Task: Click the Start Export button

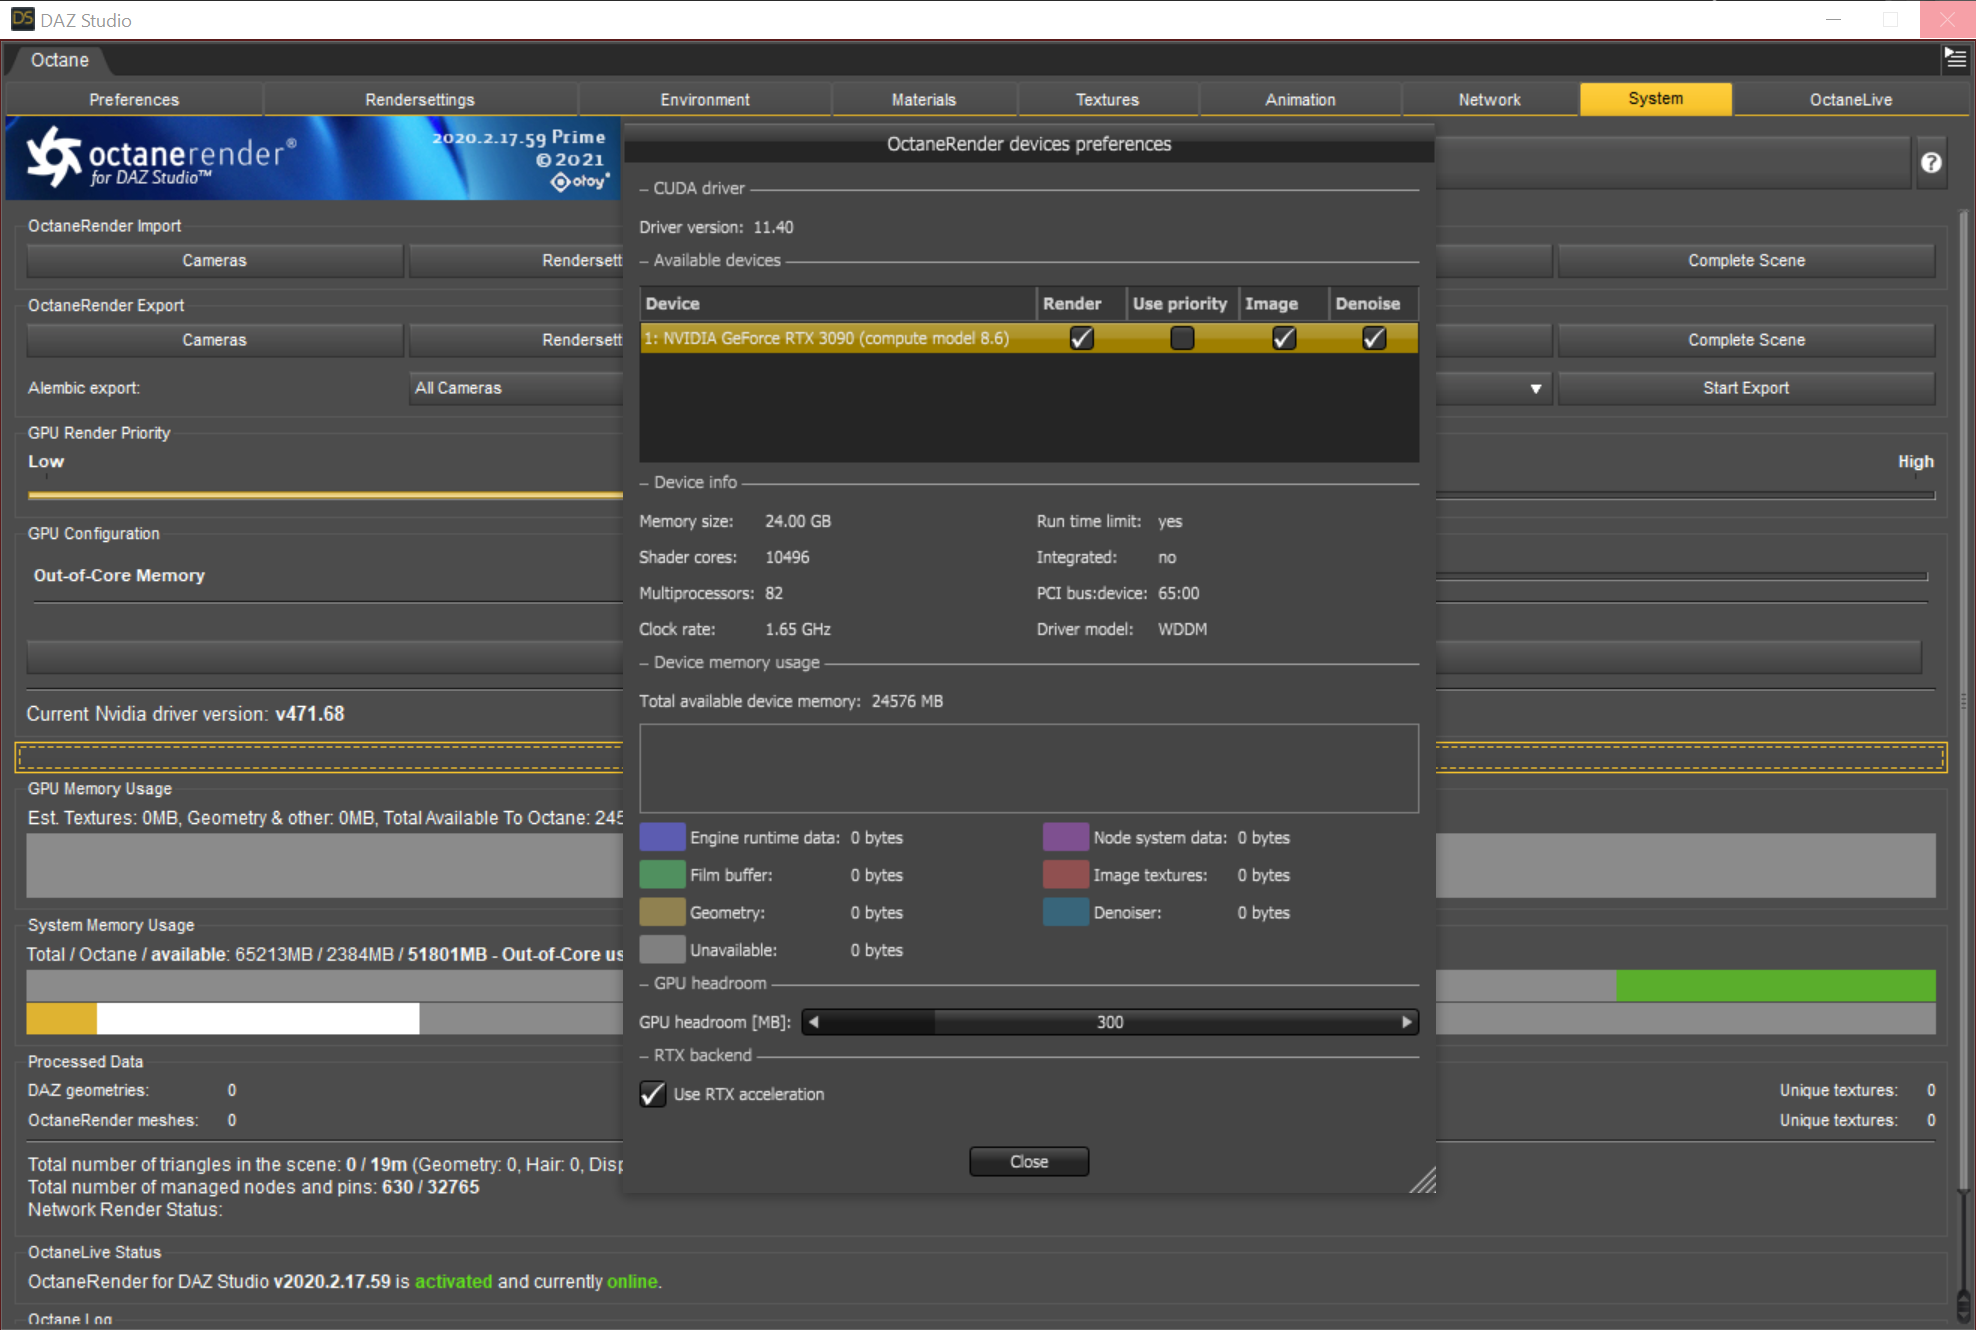Action: click(1745, 388)
